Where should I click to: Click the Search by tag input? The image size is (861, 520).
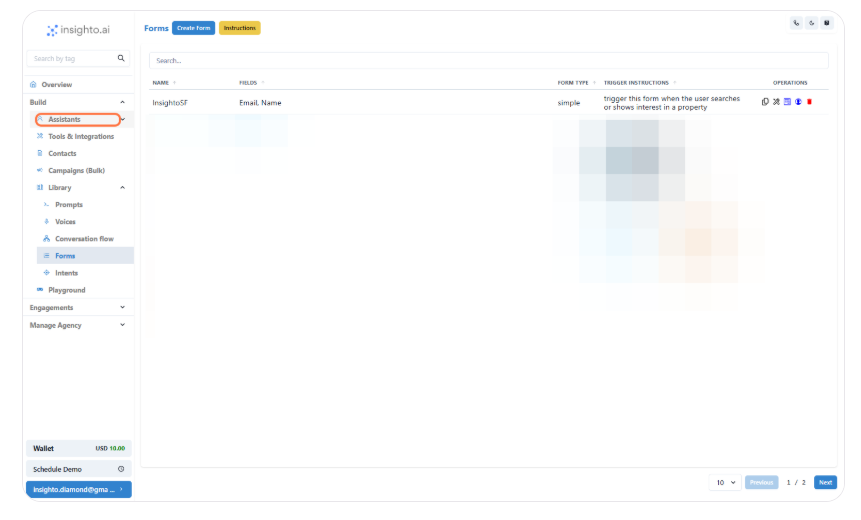point(71,58)
